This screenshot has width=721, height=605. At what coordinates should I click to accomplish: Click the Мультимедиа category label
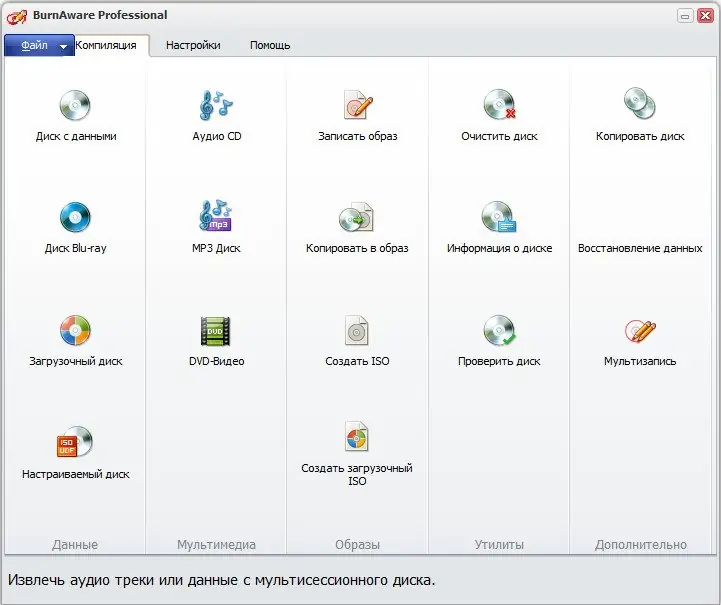[216, 545]
